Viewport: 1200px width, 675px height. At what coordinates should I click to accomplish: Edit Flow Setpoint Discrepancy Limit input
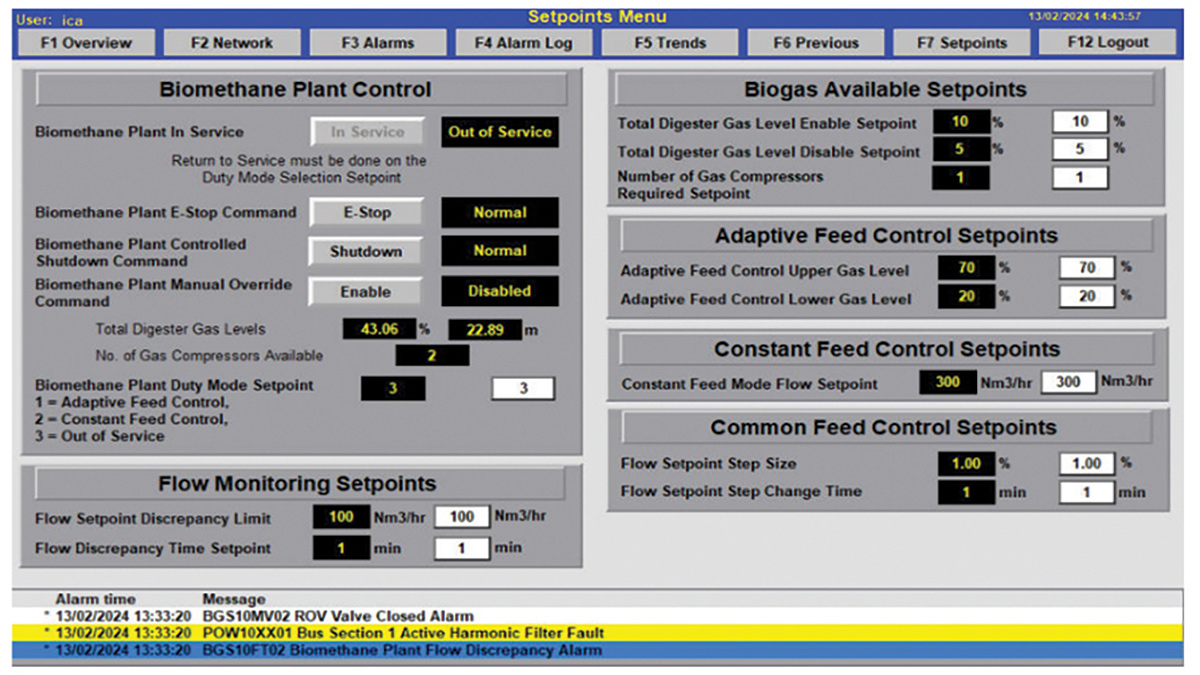[x=461, y=517]
